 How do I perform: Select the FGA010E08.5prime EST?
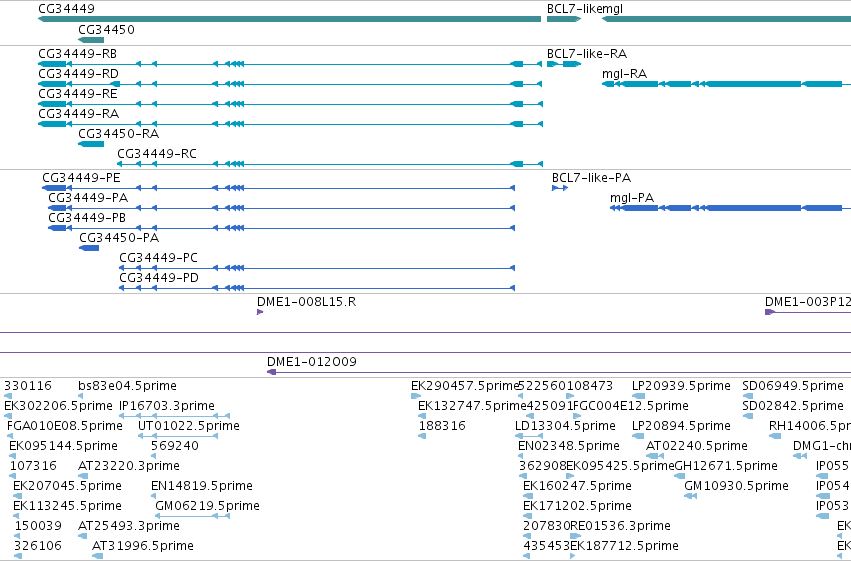(65, 426)
